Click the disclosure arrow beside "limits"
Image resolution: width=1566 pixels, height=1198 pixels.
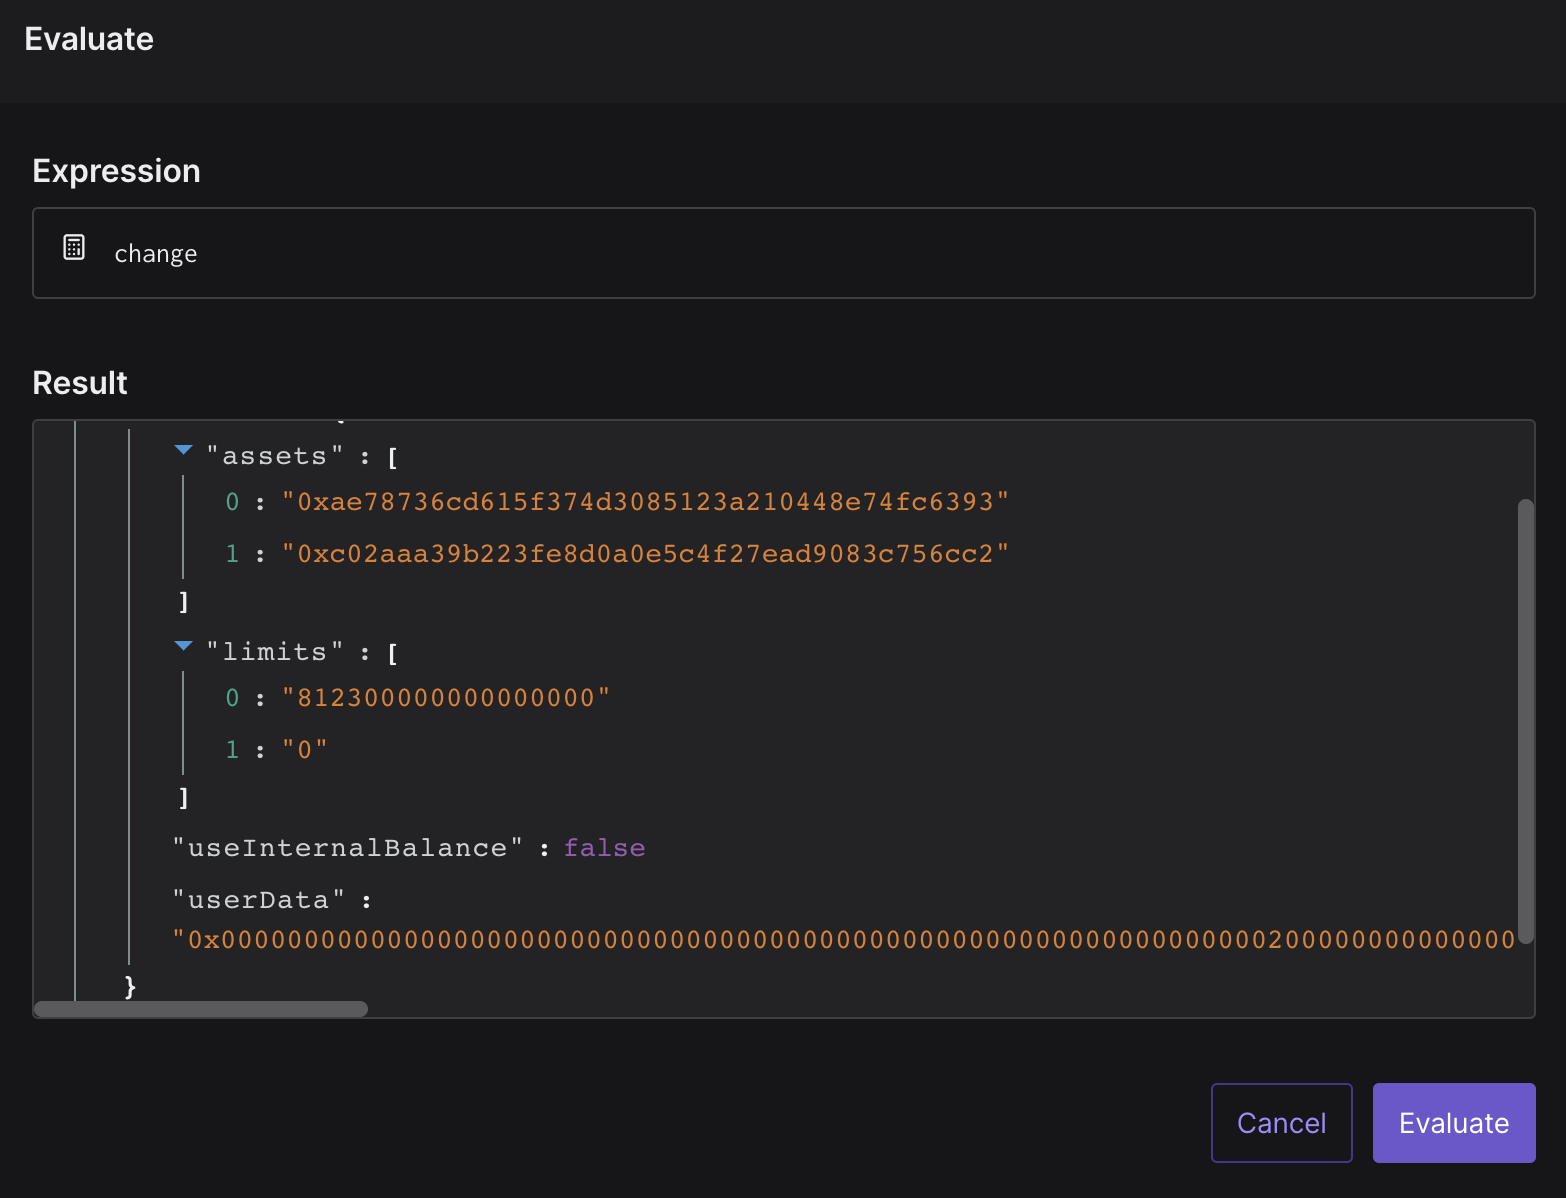tap(183, 646)
